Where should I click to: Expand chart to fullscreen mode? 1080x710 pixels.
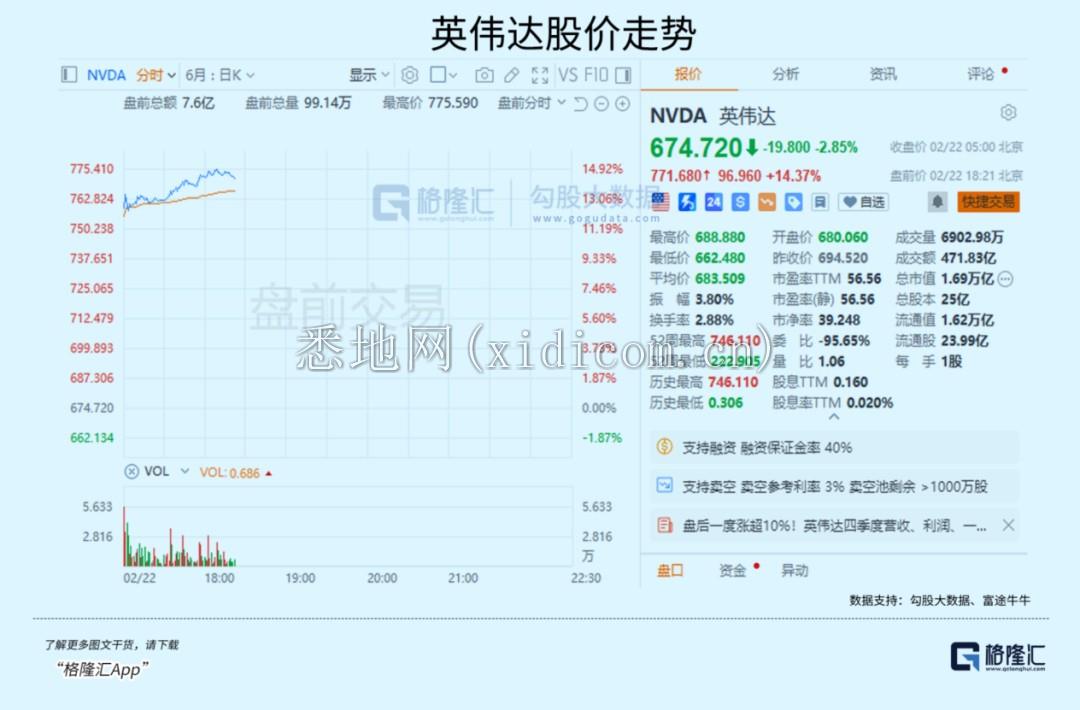pos(540,74)
